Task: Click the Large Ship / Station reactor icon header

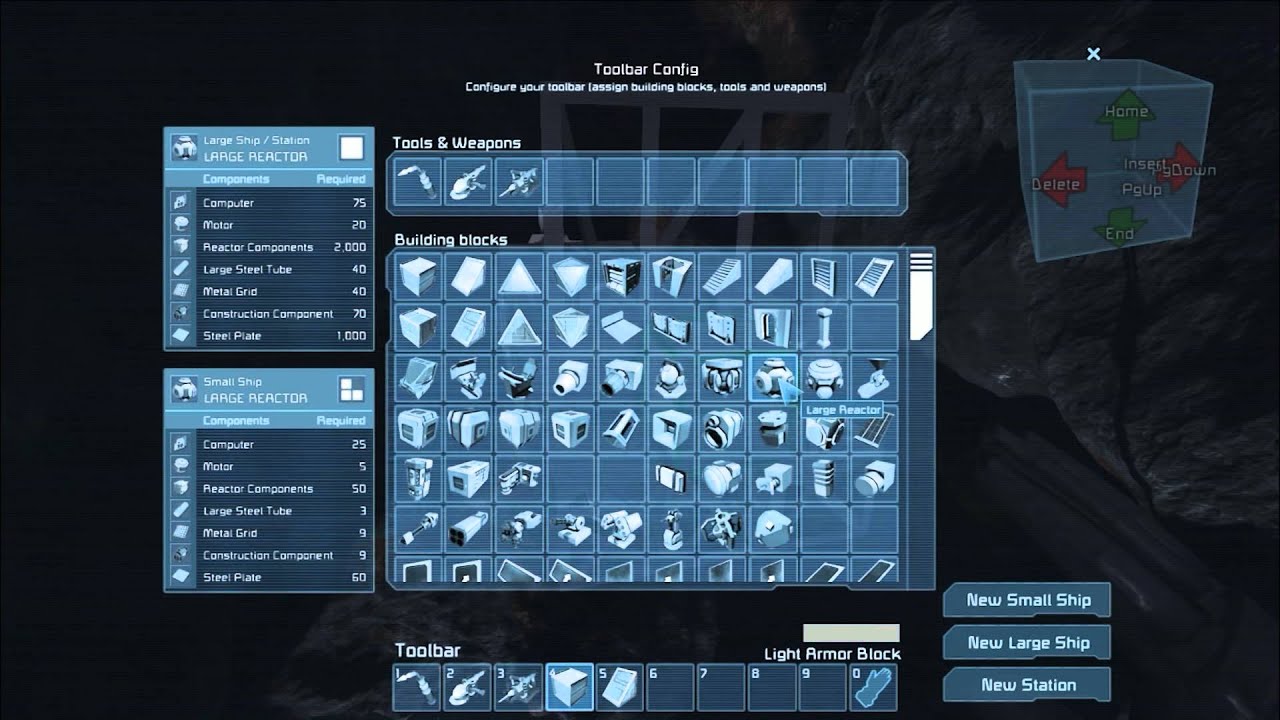Action: (x=183, y=149)
